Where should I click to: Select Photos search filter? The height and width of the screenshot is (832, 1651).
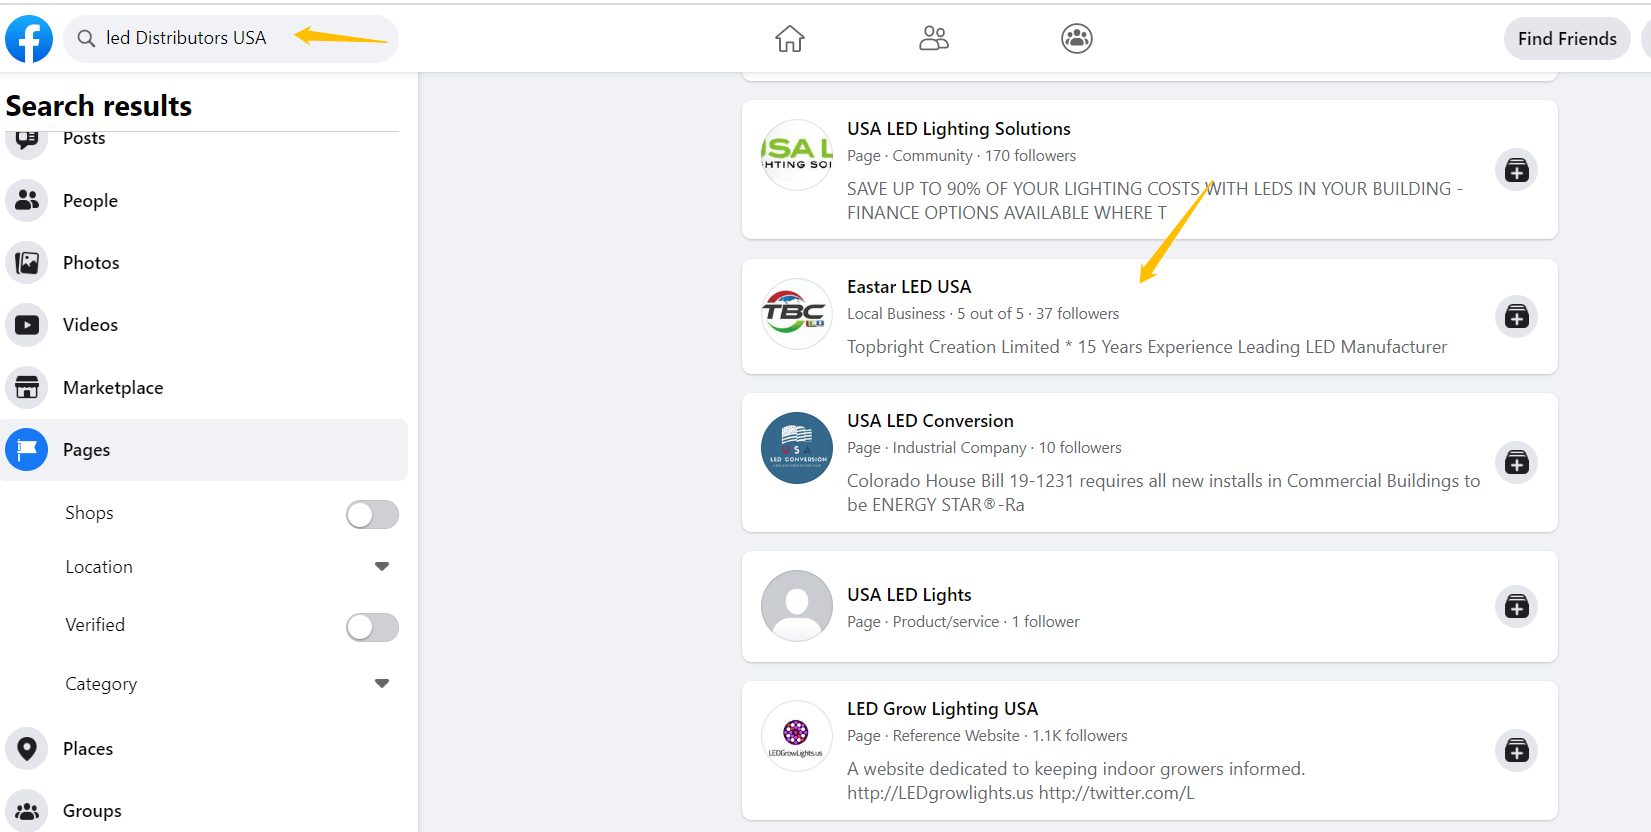(x=204, y=263)
